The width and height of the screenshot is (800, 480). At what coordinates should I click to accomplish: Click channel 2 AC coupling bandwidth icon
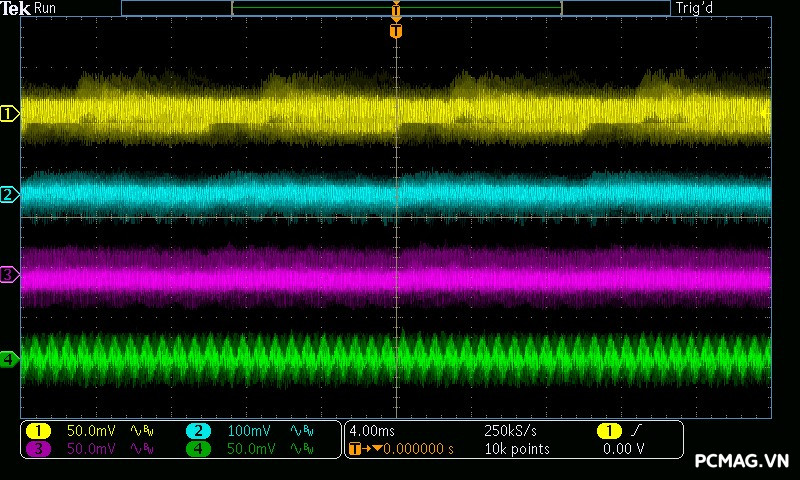point(300,431)
